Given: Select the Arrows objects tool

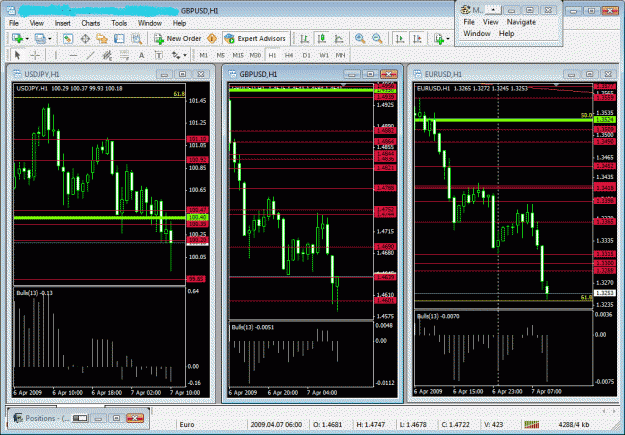Looking at the screenshot, I should 176,55.
